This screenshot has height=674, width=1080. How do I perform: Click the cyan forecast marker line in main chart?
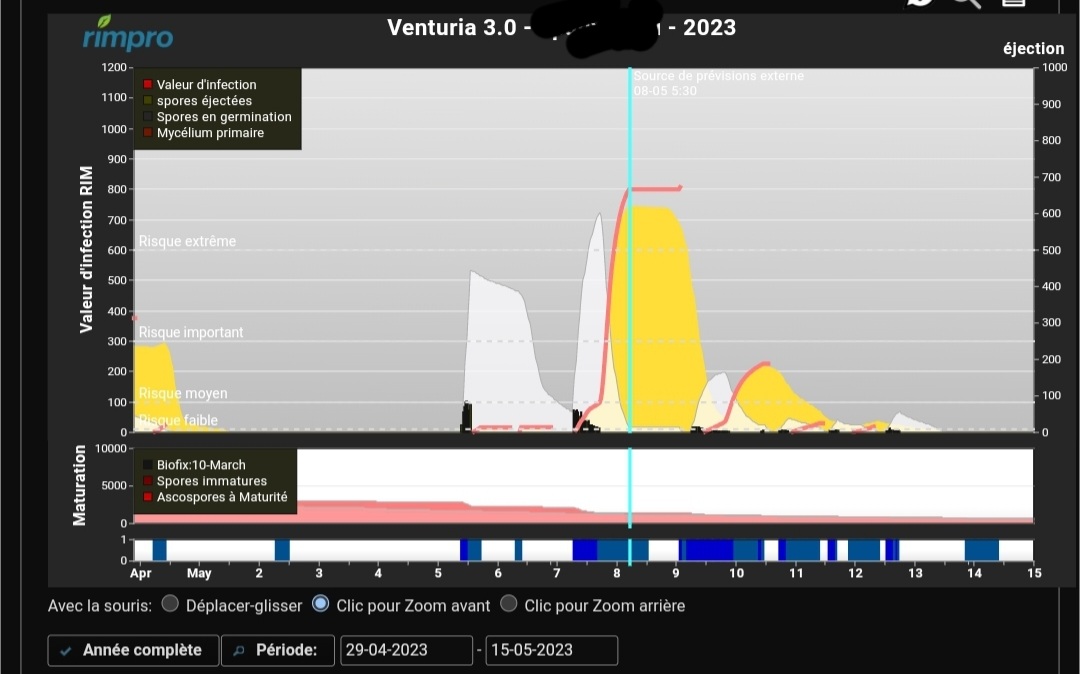click(x=630, y=250)
